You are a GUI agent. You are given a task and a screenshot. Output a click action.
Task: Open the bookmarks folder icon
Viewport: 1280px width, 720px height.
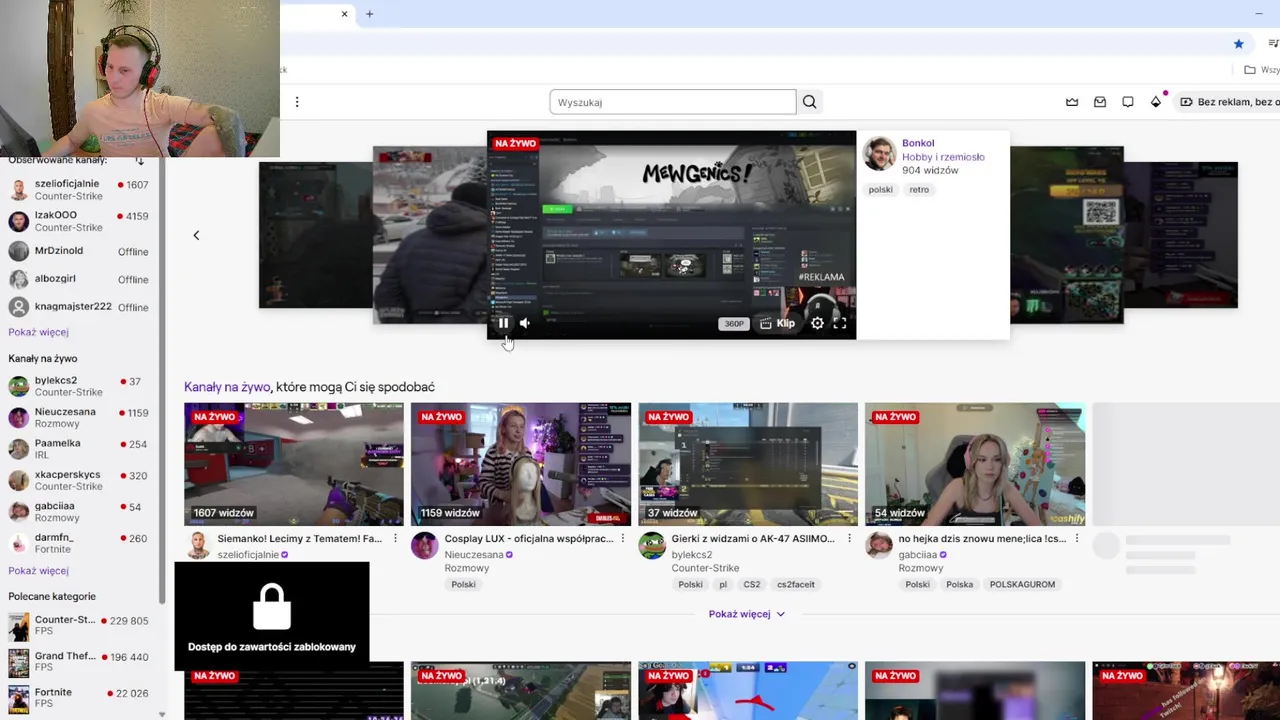(1250, 70)
